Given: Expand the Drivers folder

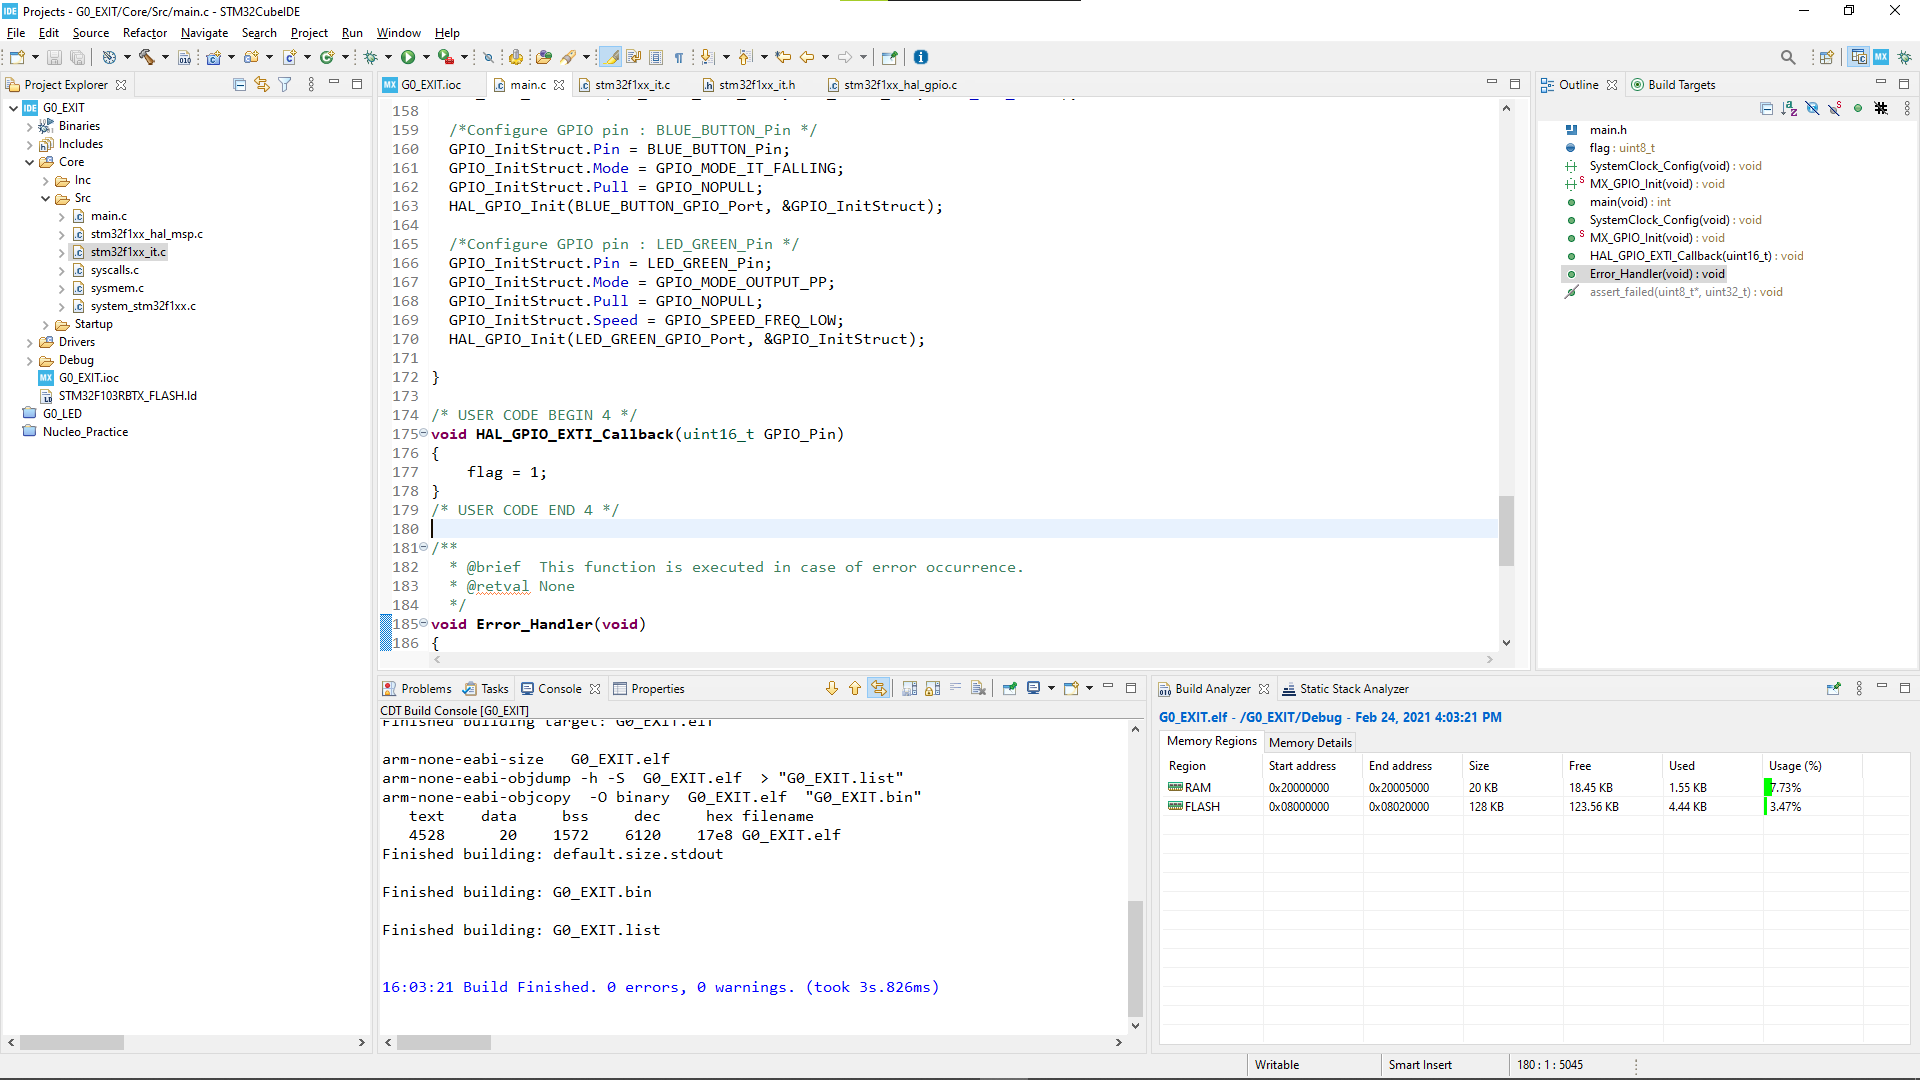Looking at the screenshot, I should click(x=29, y=342).
